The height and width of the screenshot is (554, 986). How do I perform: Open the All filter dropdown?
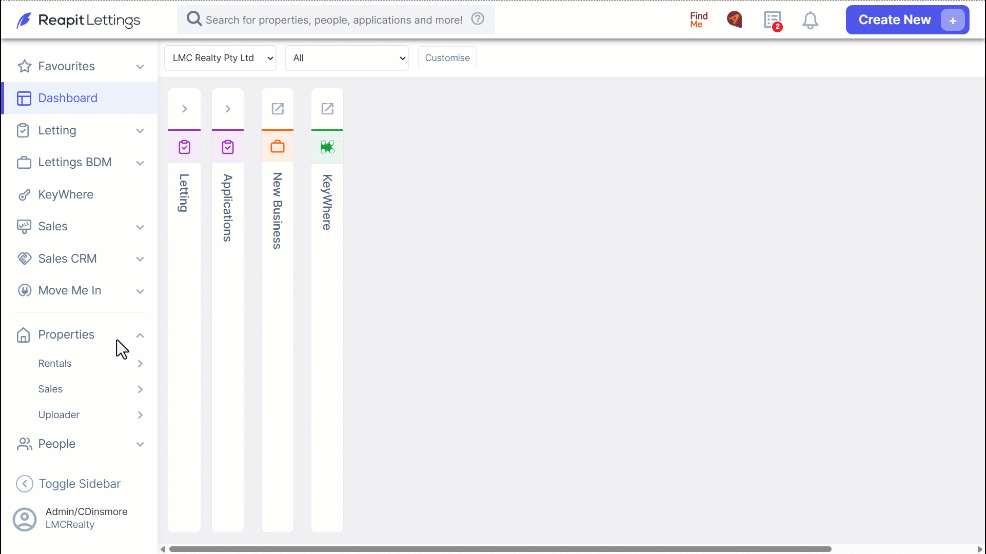[x=346, y=58]
